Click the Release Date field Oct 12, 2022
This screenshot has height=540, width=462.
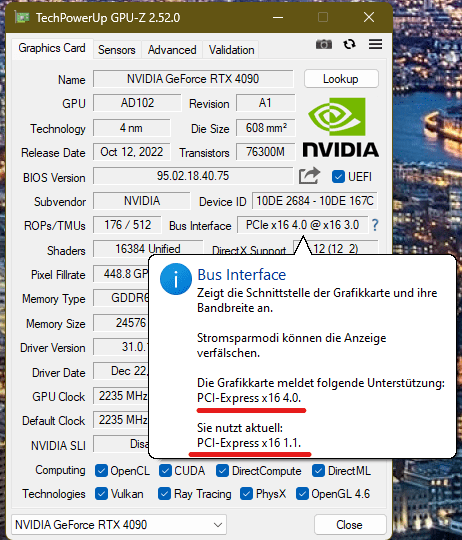point(132,152)
